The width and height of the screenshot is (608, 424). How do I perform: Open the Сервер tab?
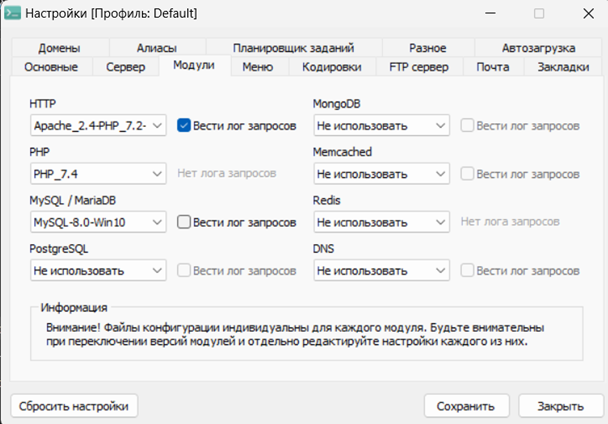point(126,67)
